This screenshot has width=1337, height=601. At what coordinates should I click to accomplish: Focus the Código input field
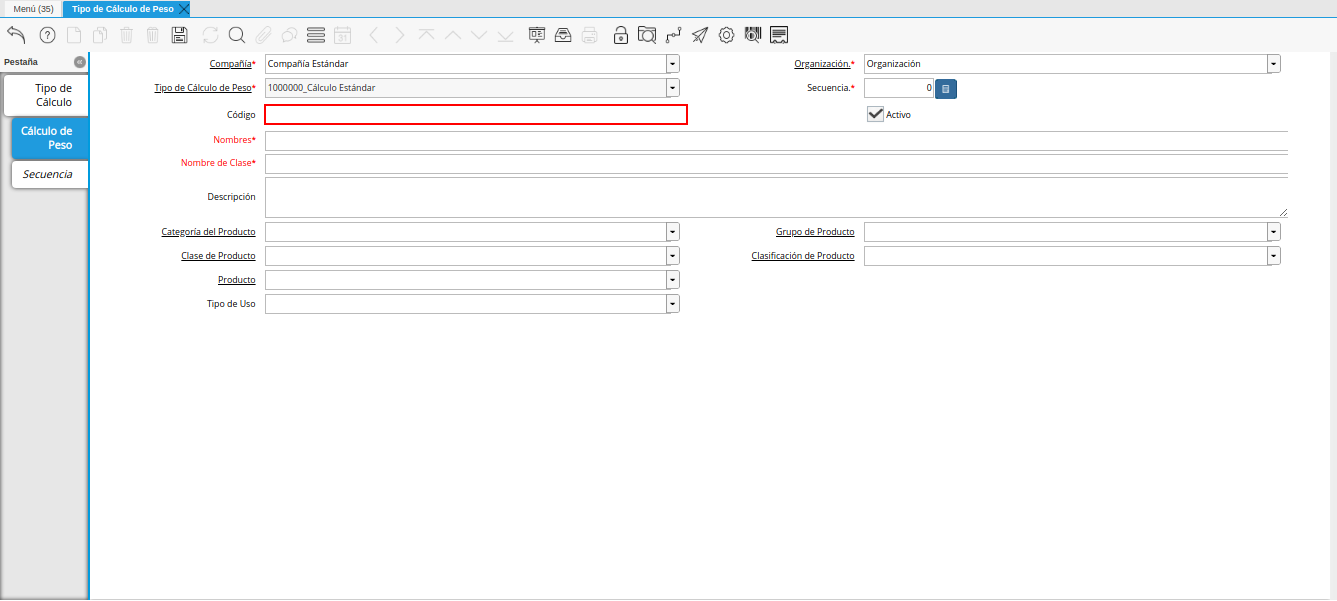(476, 114)
